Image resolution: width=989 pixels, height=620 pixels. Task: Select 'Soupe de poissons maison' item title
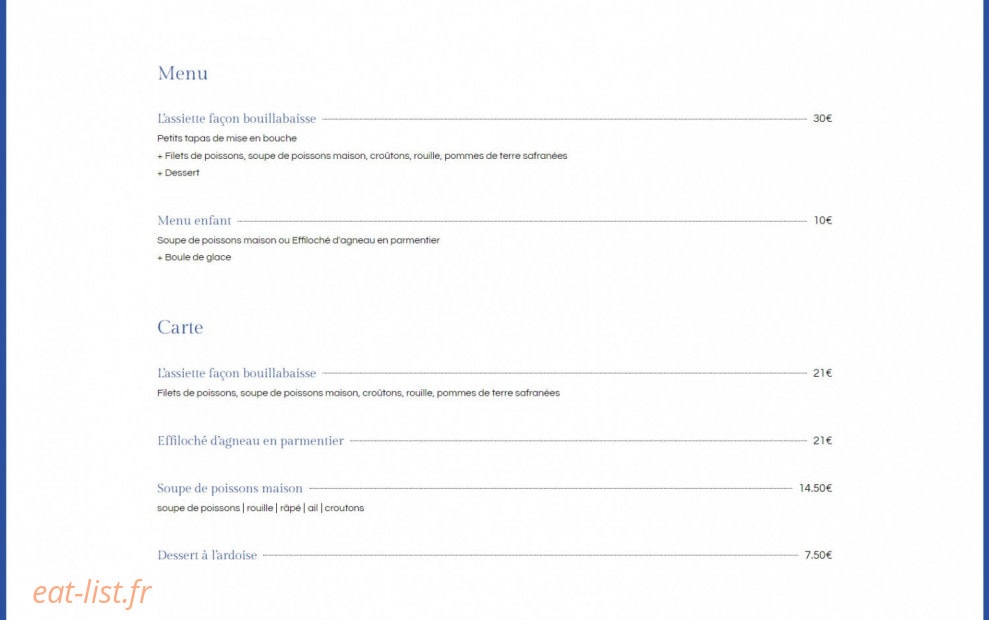pyautogui.click(x=230, y=488)
